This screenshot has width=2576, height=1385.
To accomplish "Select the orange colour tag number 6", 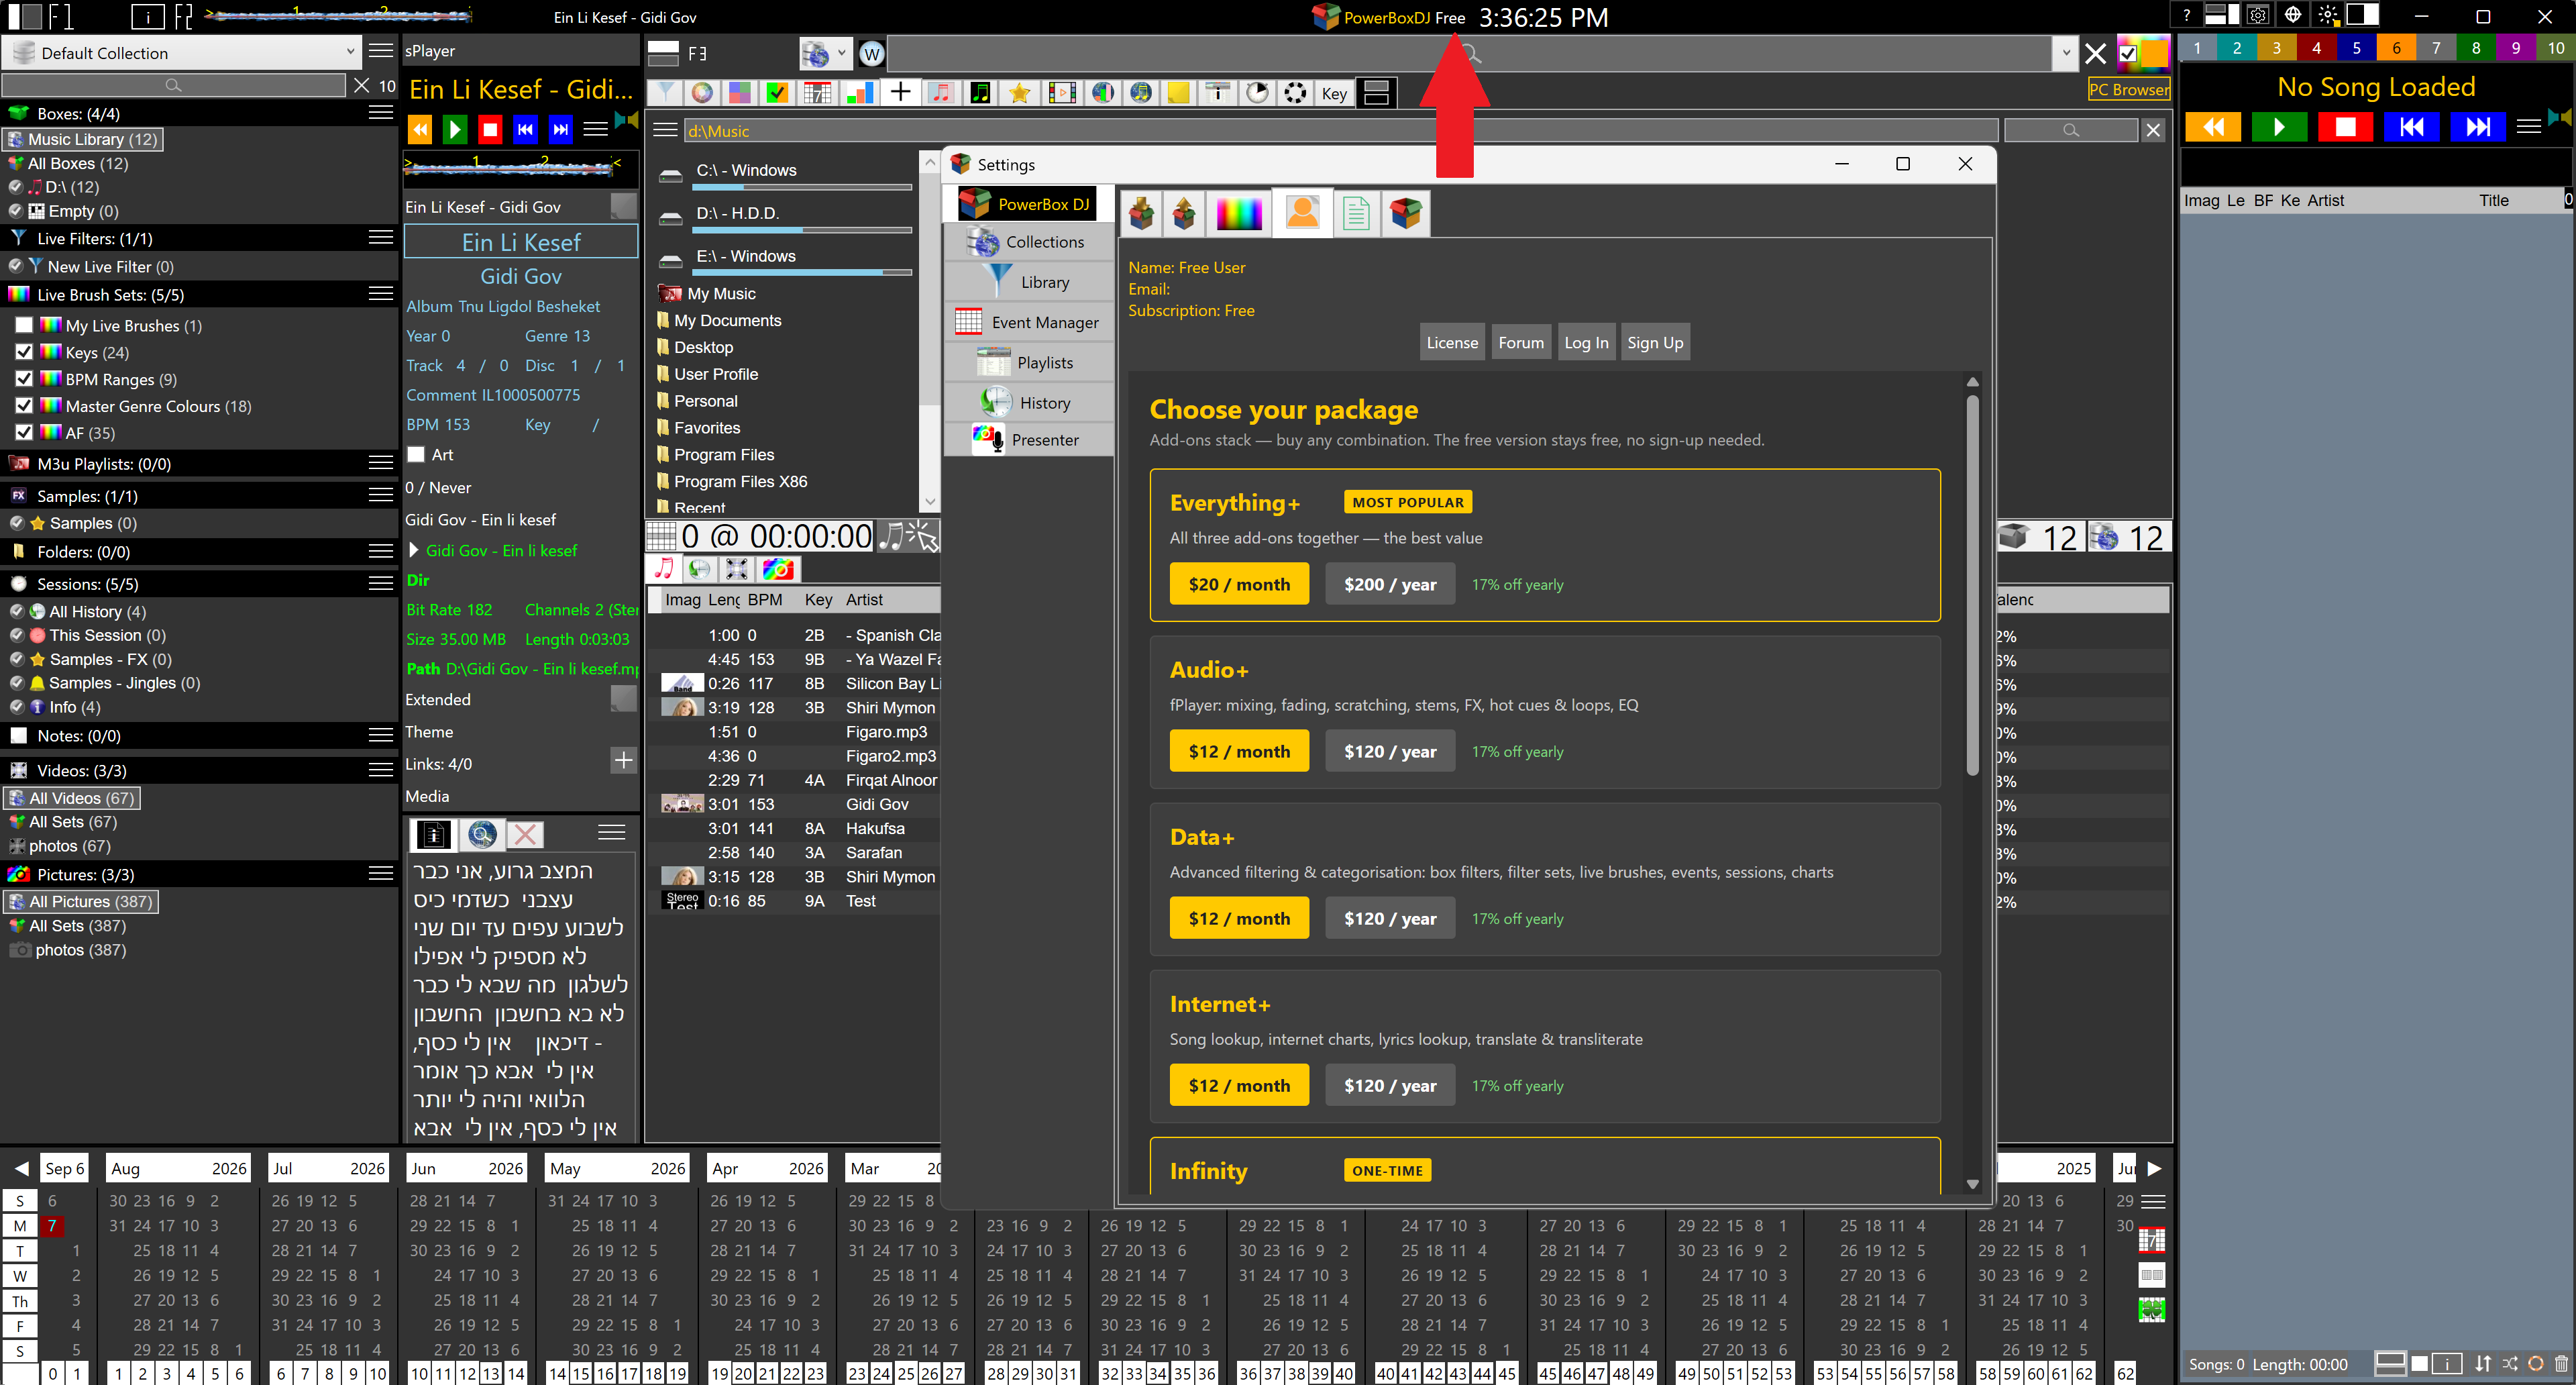I will [2396, 47].
